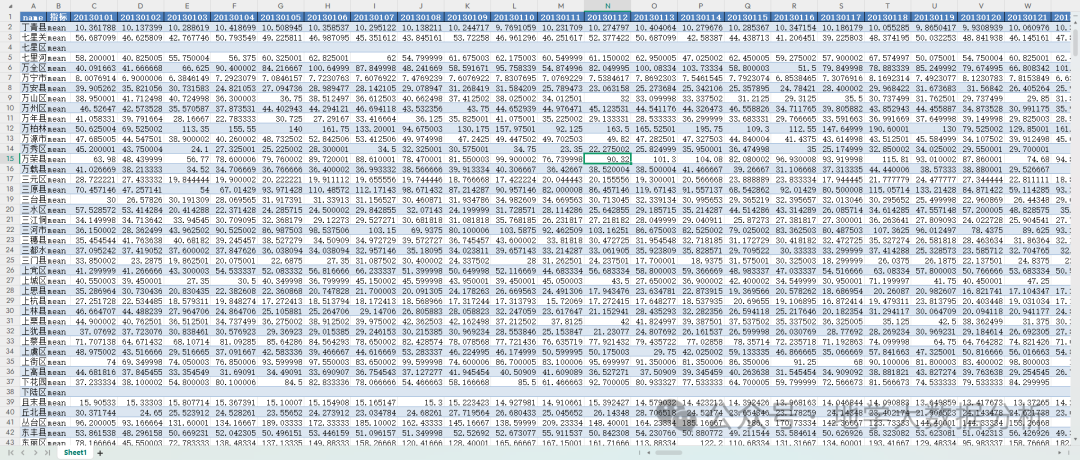Select row 27 header
The width and height of the screenshot is (1080, 460).
click(x=10, y=281)
